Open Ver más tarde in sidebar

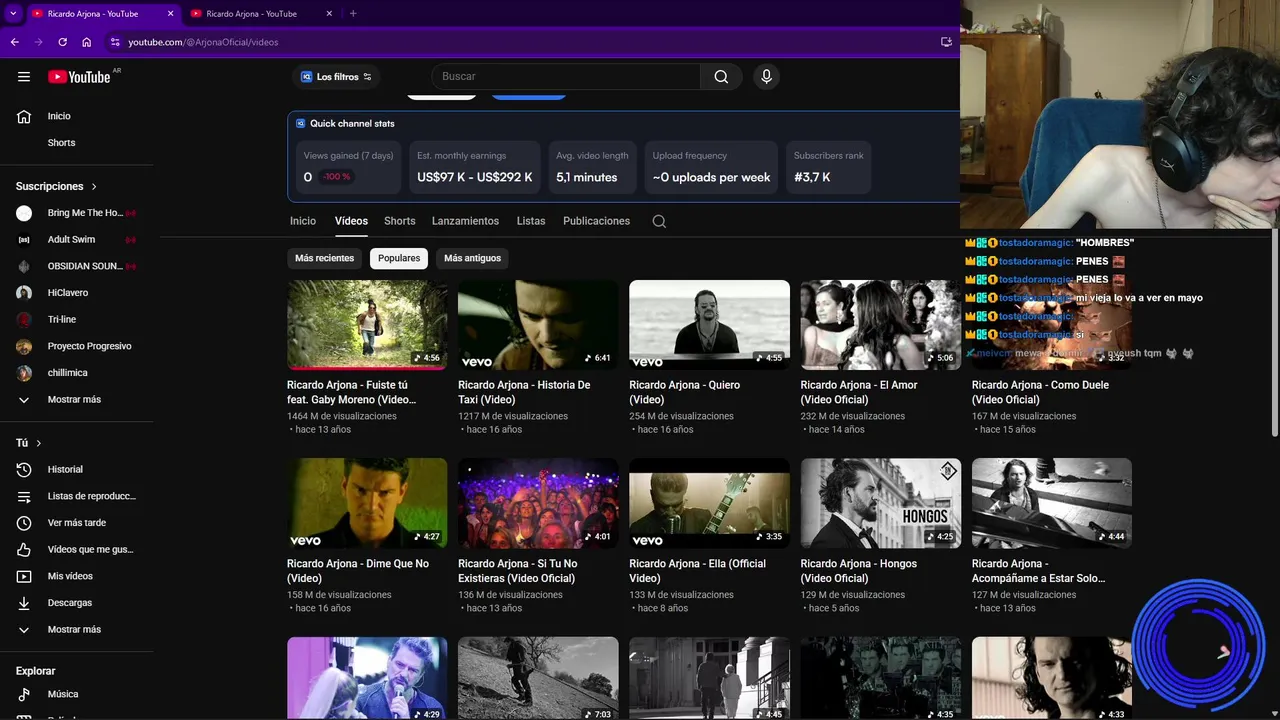(x=77, y=523)
